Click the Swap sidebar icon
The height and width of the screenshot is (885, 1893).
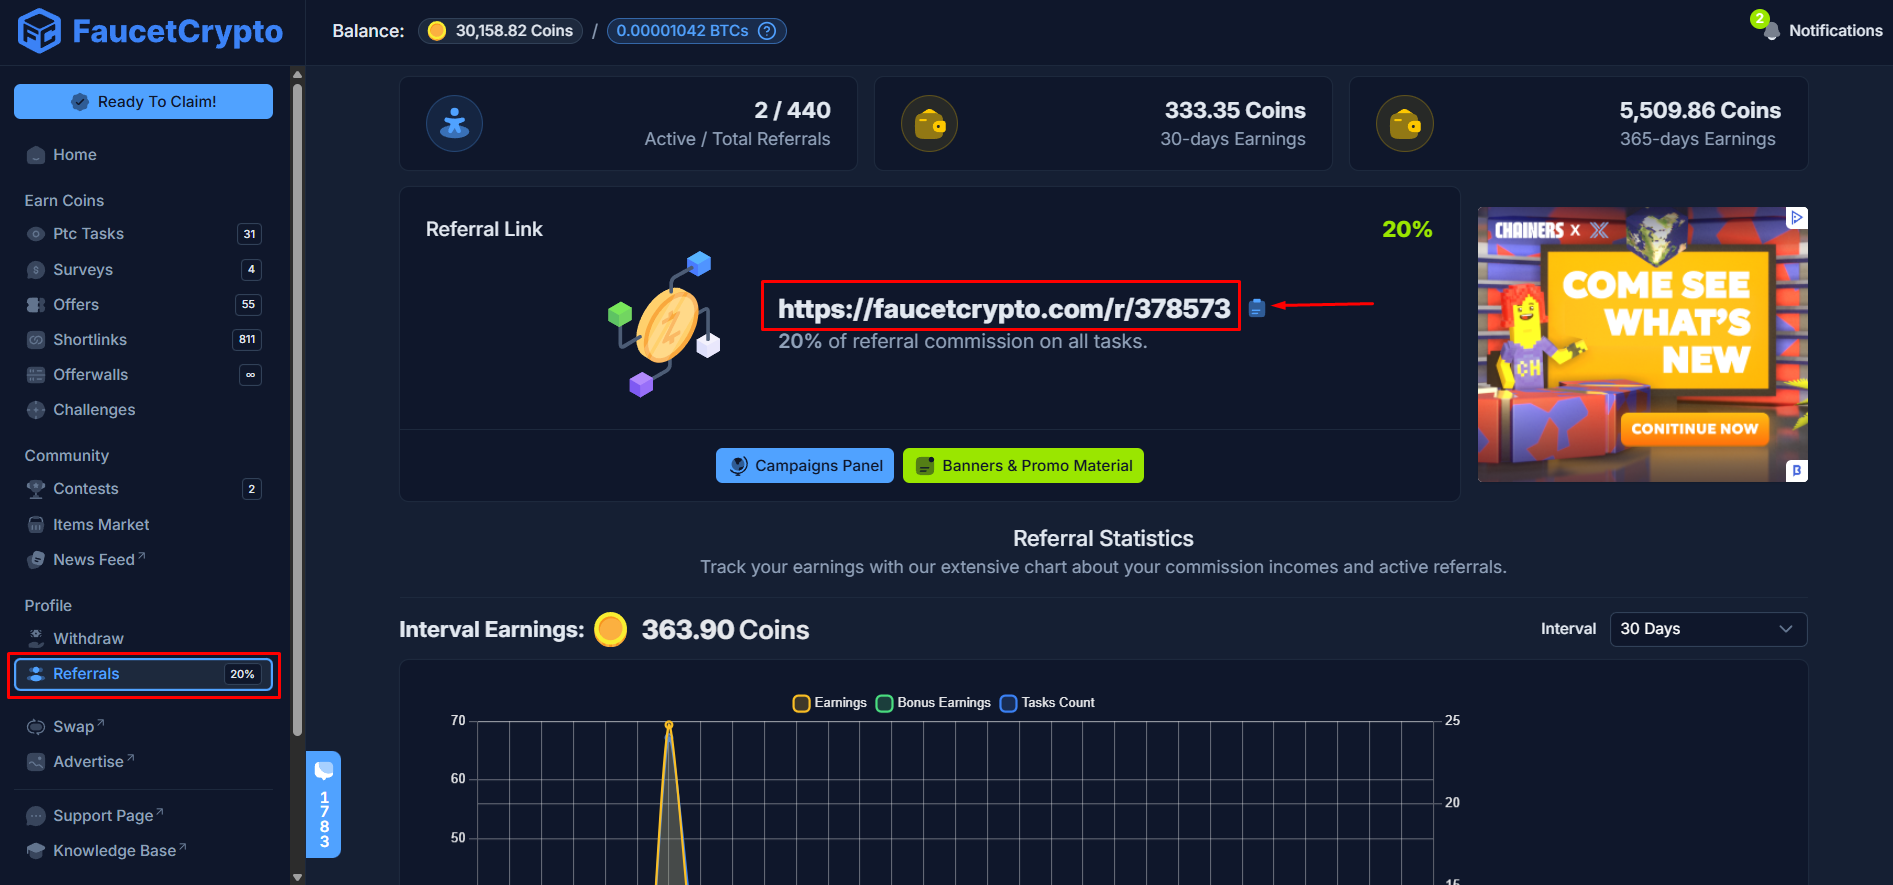click(x=36, y=727)
